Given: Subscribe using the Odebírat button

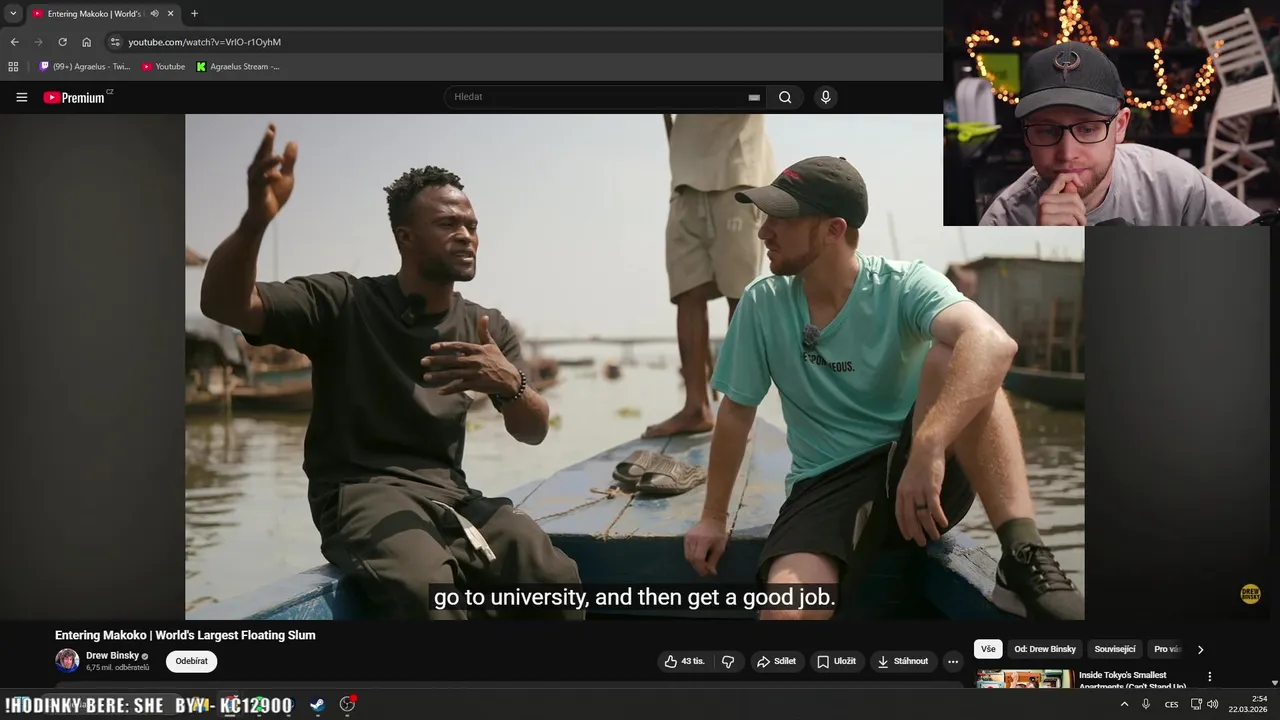Looking at the screenshot, I should (x=191, y=661).
